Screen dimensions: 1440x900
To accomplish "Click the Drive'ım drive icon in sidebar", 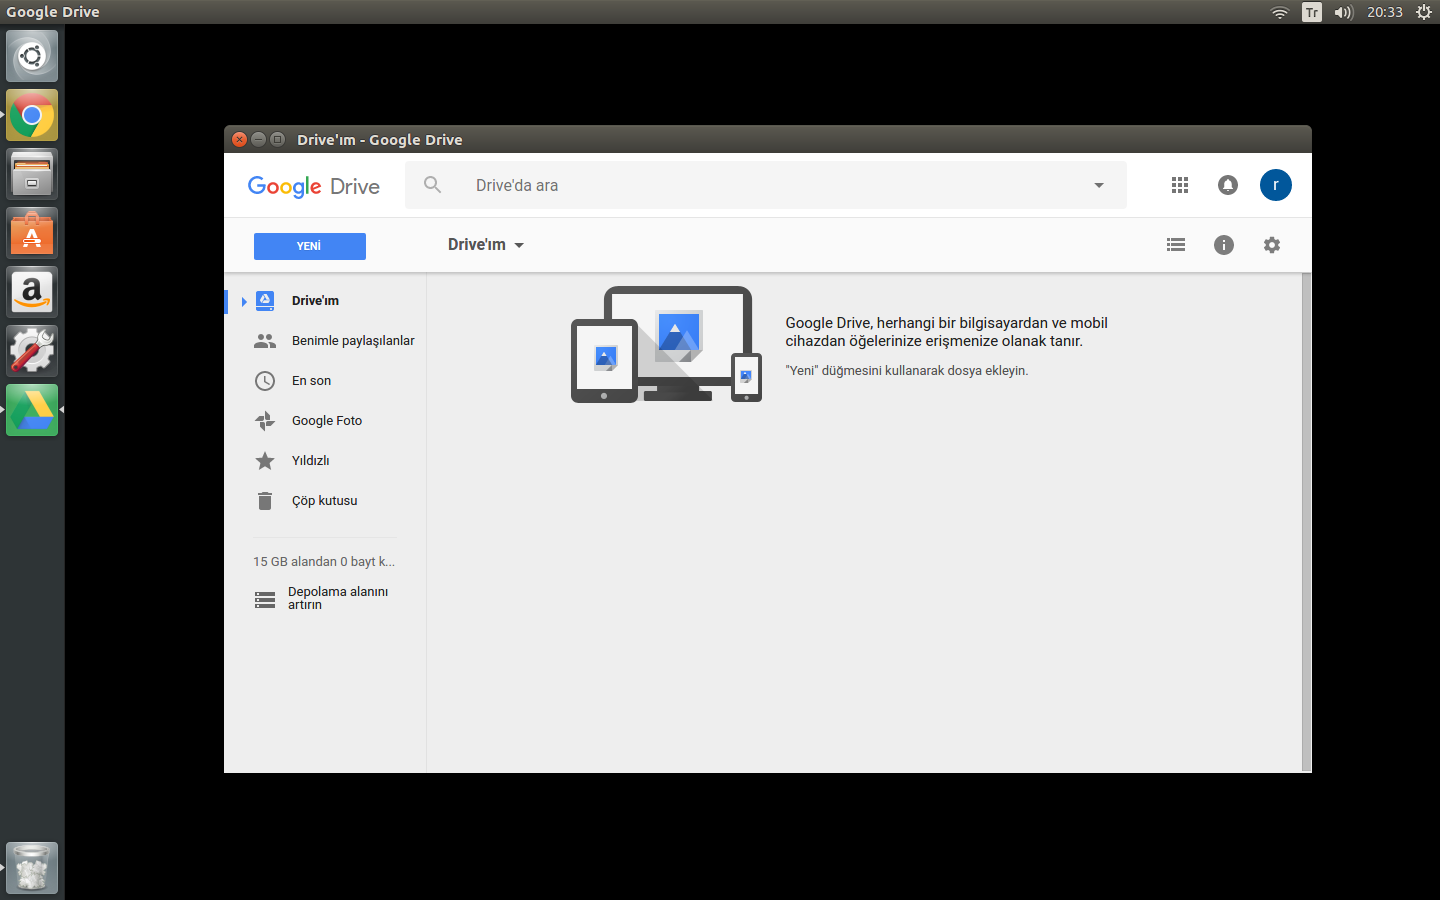I will [265, 301].
